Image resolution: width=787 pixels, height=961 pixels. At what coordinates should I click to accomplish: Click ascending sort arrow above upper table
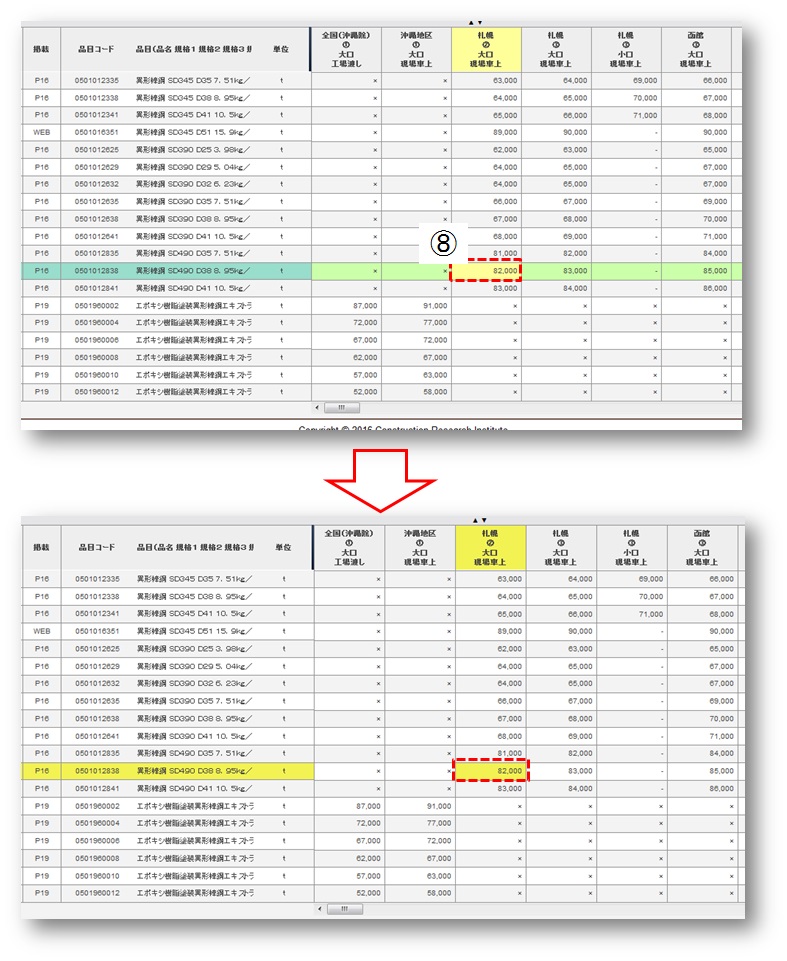471,23
